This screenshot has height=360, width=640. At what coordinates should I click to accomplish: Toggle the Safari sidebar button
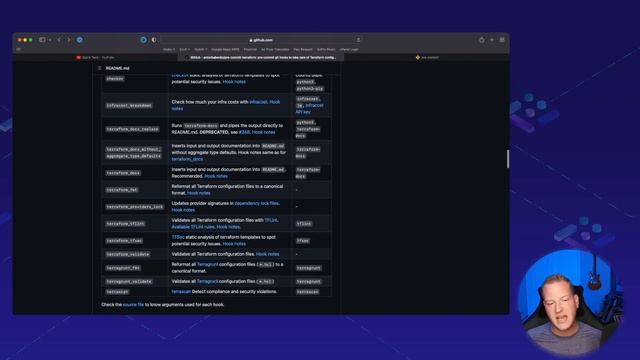pos(42,40)
